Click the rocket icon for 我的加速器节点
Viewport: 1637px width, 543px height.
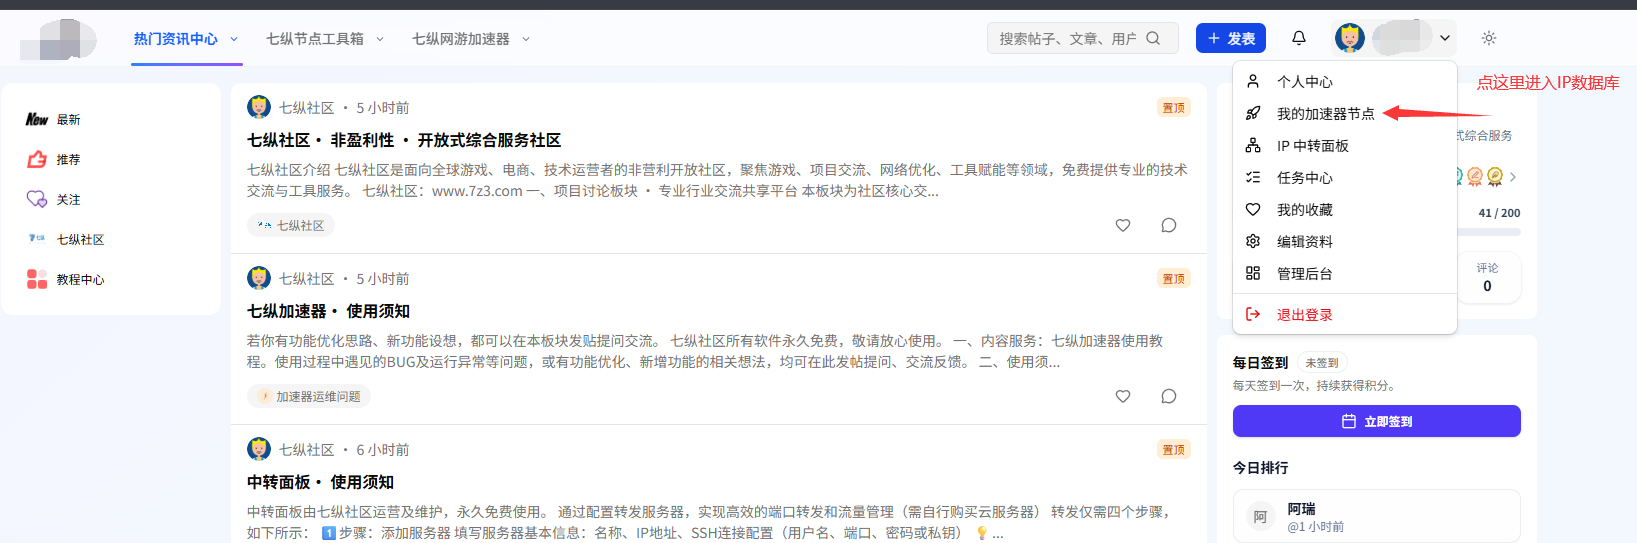[x=1253, y=113]
